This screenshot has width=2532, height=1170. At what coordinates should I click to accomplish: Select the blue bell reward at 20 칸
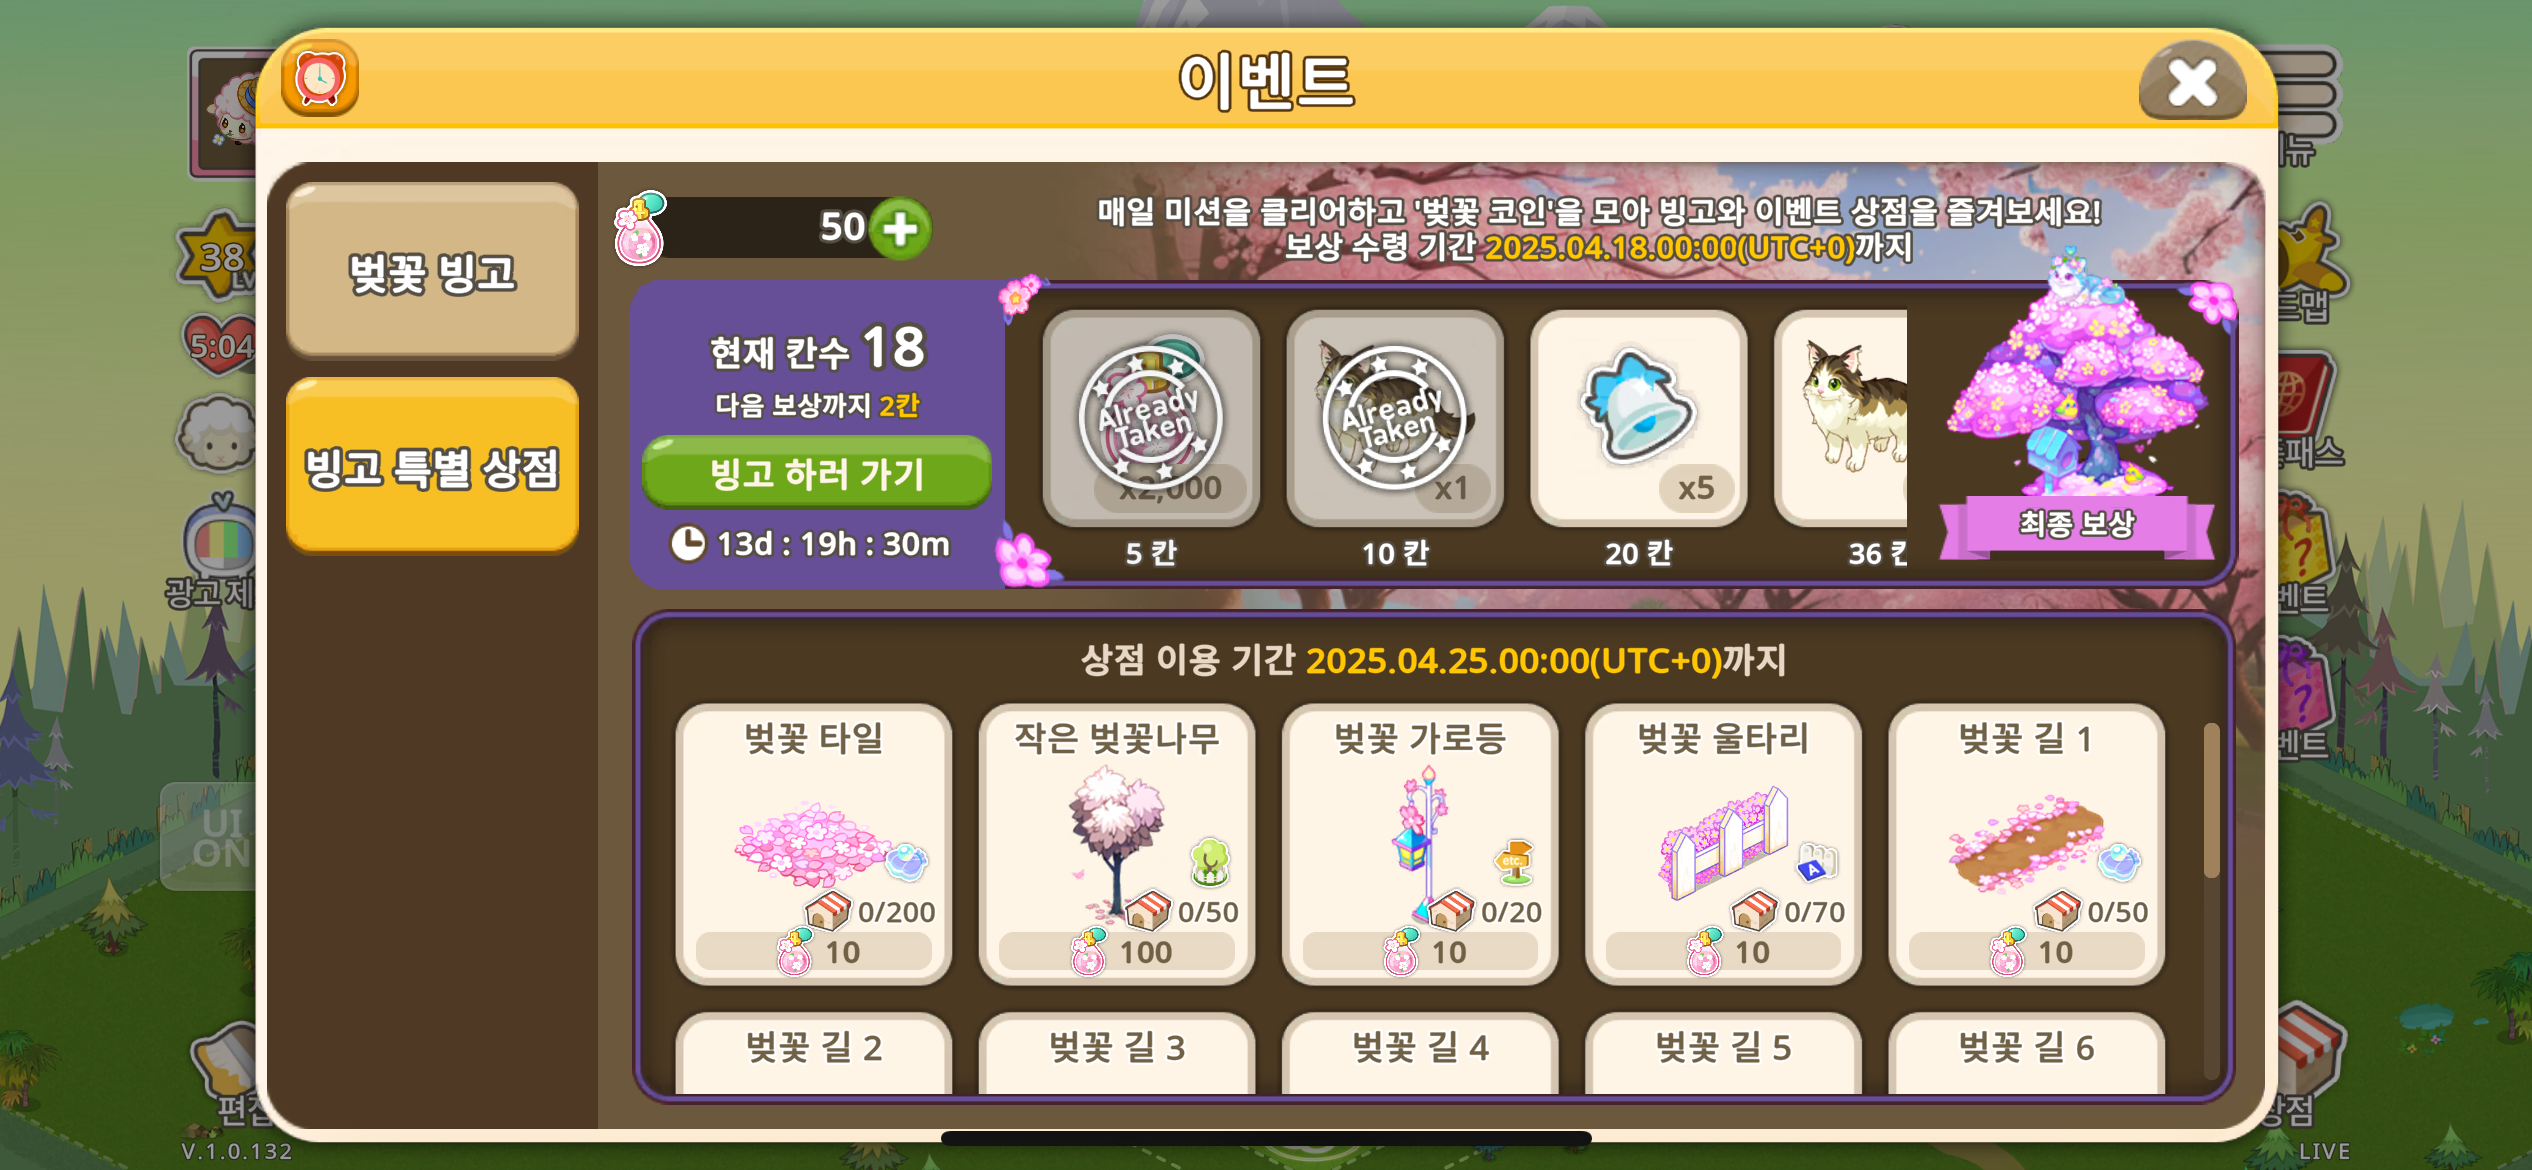(1638, 418)
